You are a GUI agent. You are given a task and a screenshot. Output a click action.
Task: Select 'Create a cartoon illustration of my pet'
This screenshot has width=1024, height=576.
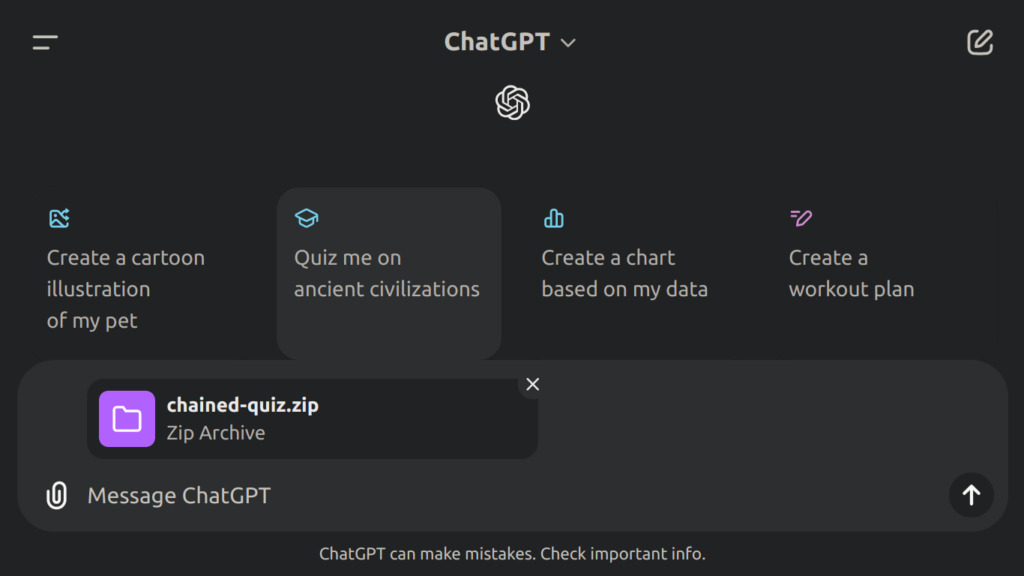coord(125,288)
